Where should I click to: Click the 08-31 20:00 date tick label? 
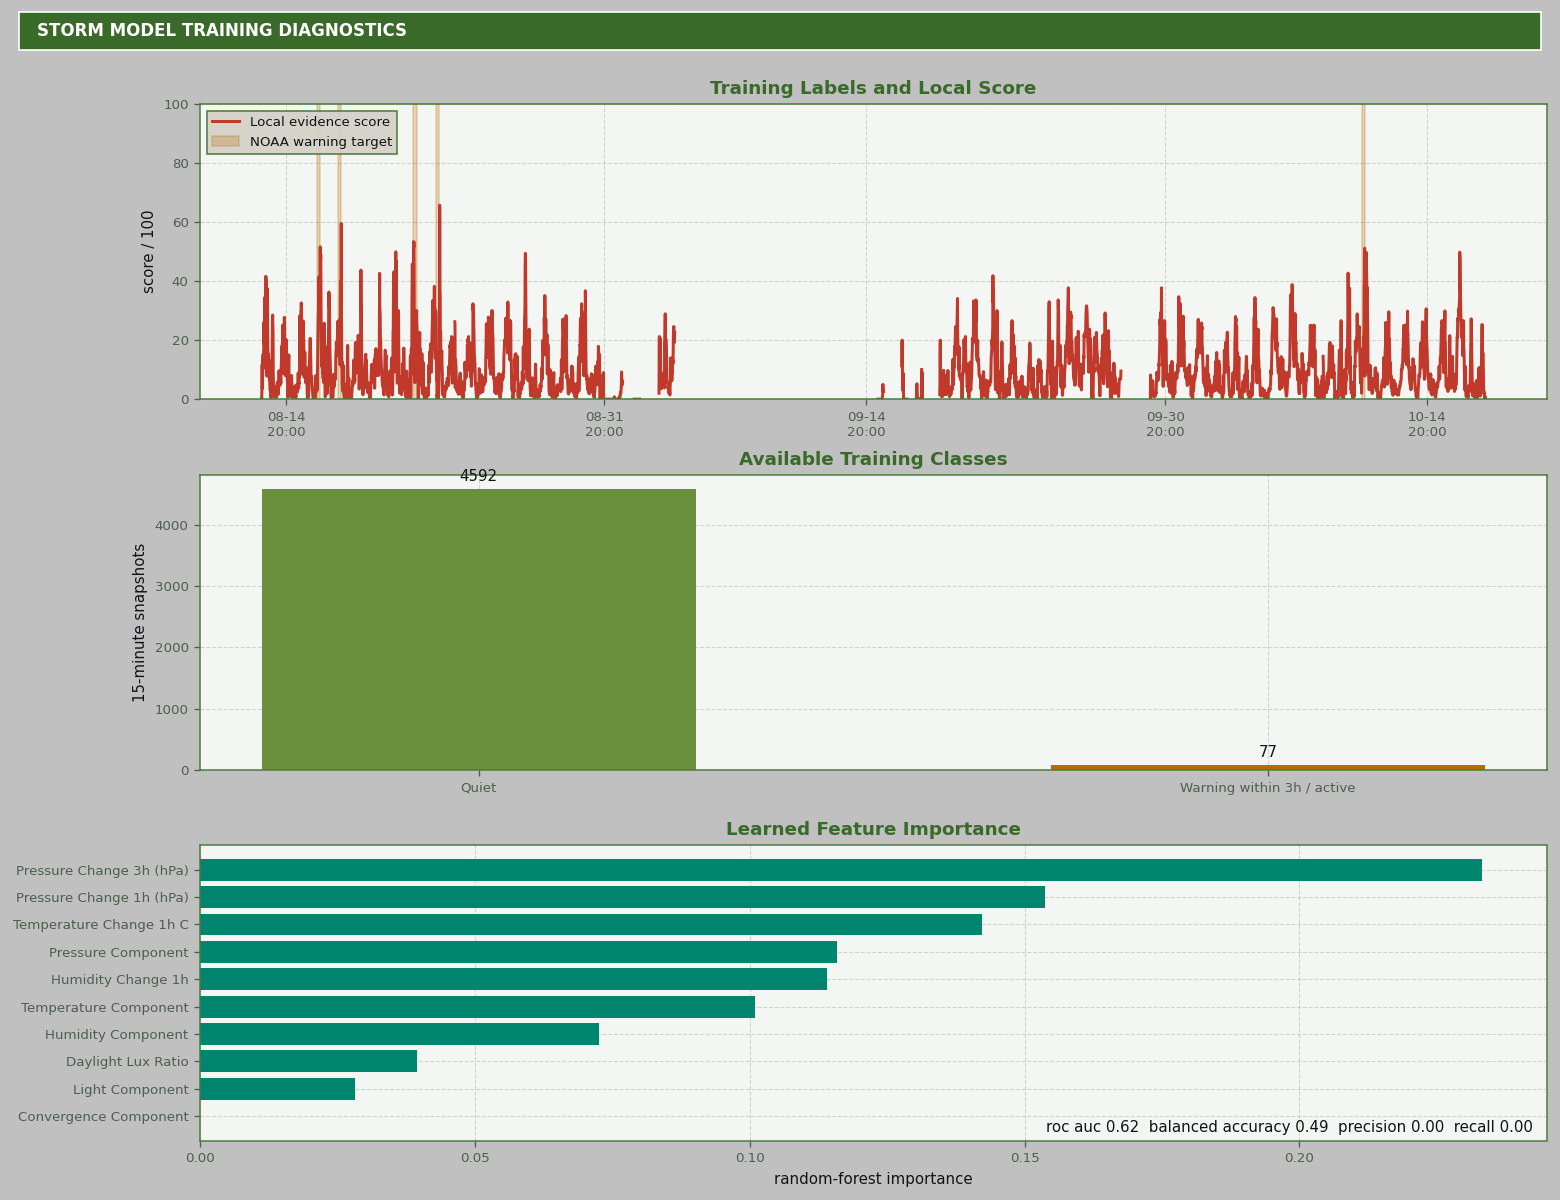click(604, 424)
